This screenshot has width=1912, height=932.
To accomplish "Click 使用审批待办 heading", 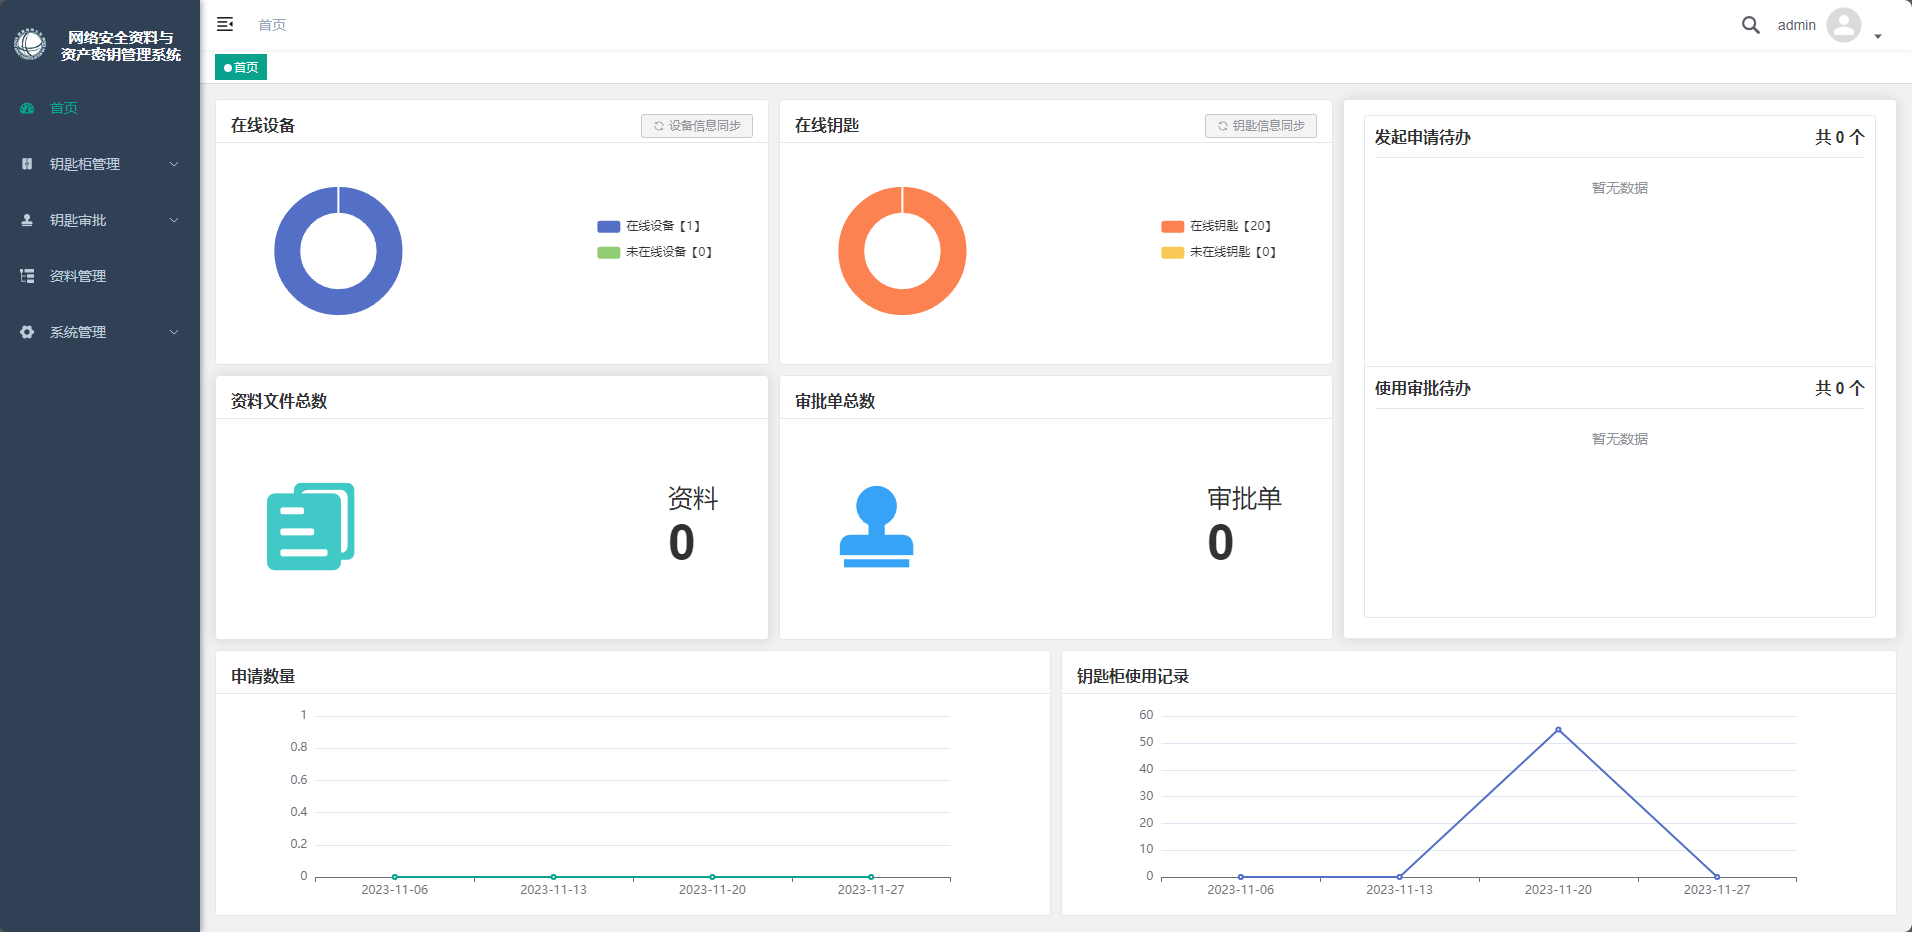I will point(1423,389).
